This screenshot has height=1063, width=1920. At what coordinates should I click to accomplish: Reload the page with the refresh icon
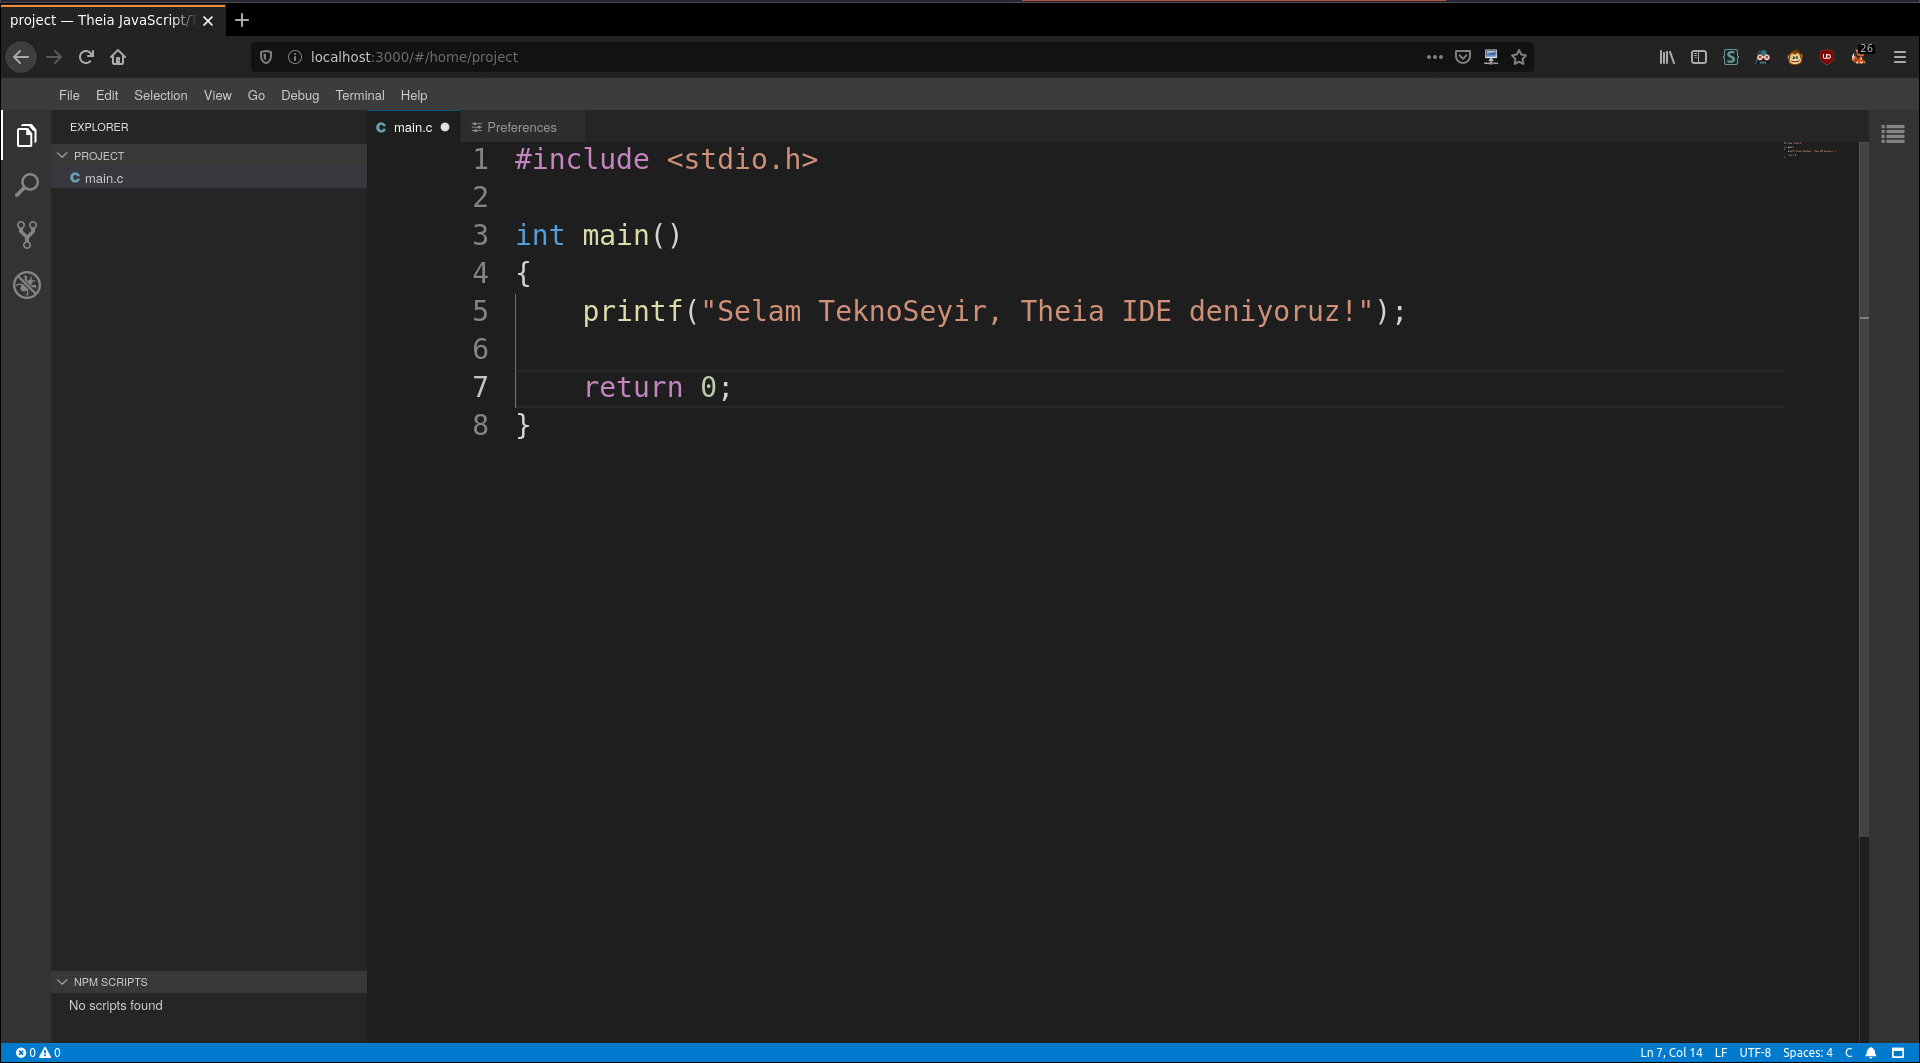click(86, 57)
